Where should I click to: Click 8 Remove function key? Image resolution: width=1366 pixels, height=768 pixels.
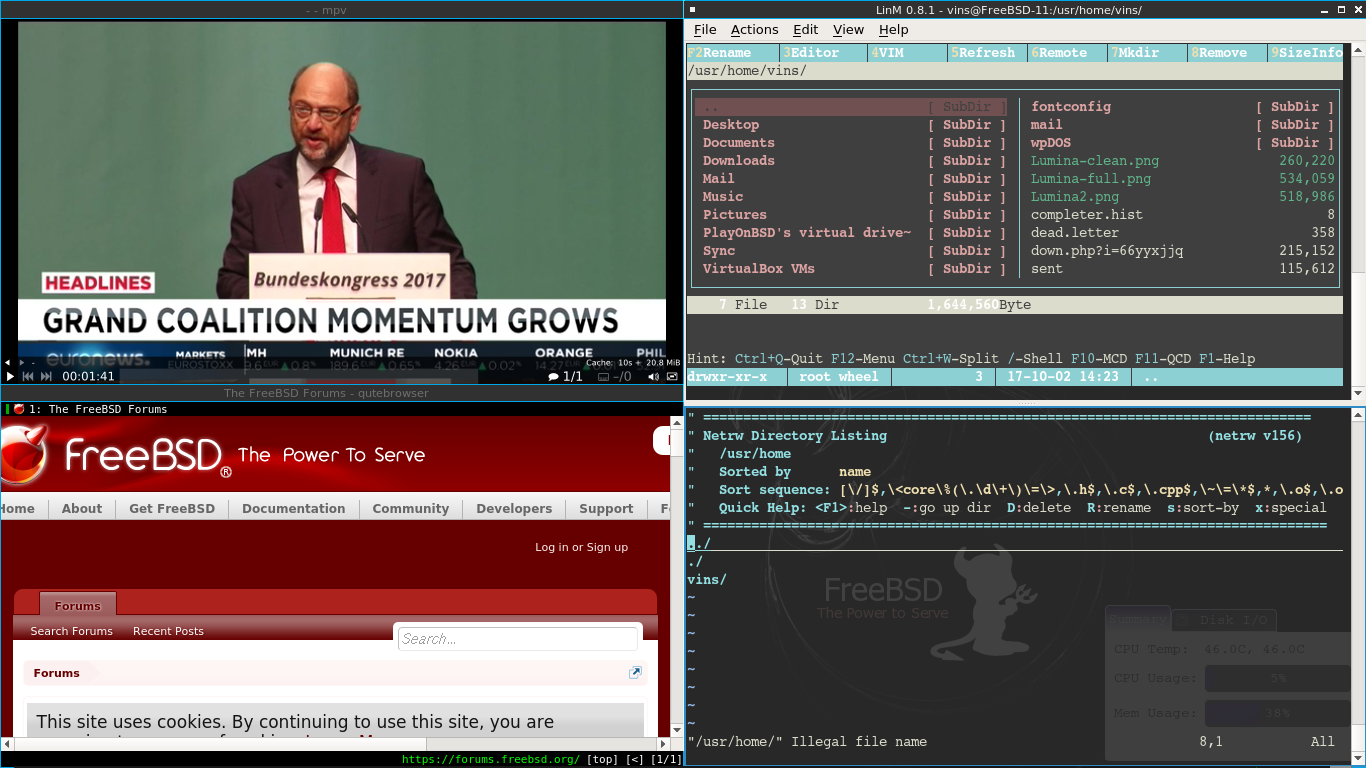point(1227,53)
